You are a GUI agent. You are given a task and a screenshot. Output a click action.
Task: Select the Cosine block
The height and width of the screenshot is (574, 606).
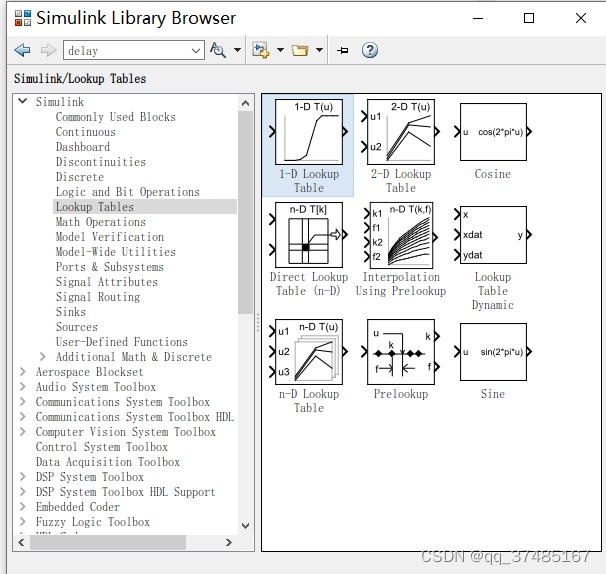(x=492, y=140)
